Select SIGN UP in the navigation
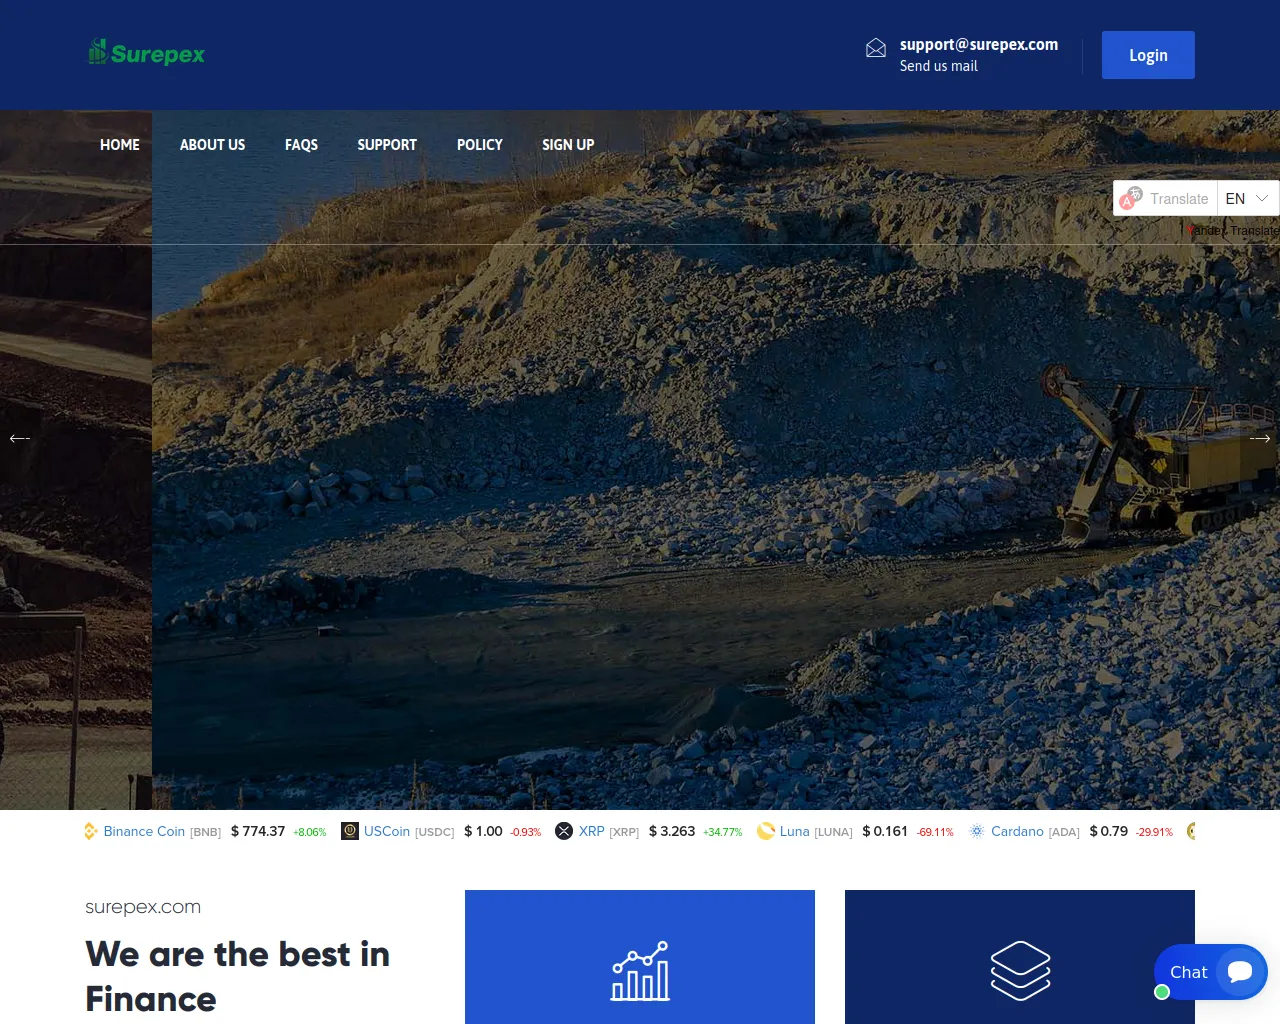The width and height of the screenshot is (1280, 1024). pos(568,145)
